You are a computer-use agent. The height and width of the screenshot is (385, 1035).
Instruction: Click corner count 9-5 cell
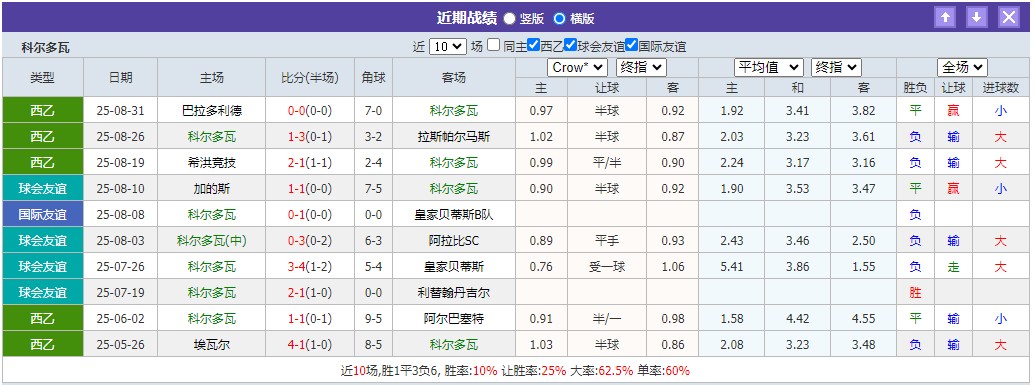click(x=374, y=318)
